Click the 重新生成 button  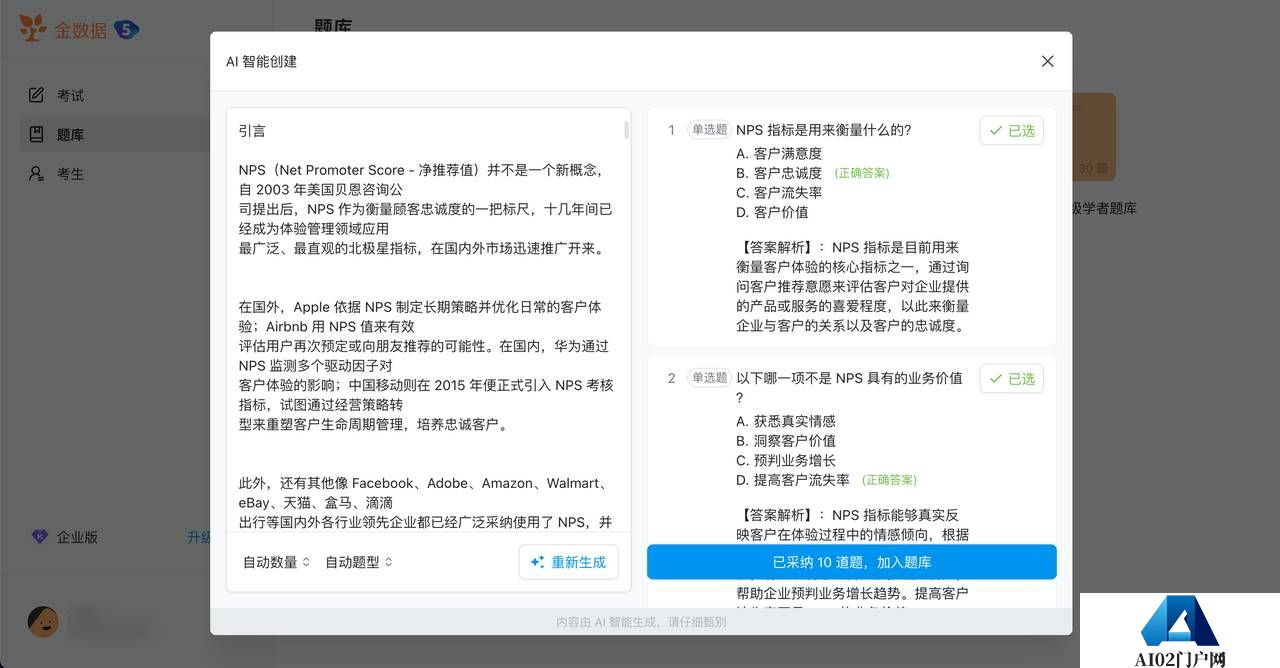(568, 562)
